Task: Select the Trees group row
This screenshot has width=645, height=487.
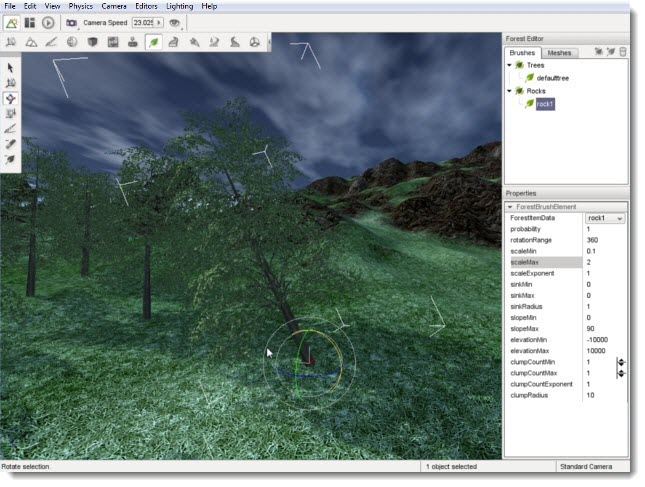Action: 536,65
